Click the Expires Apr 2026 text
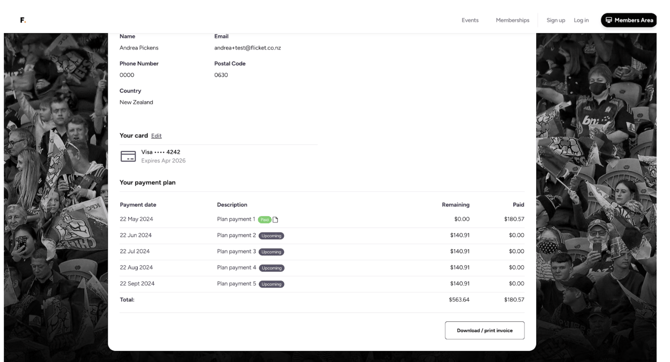Screen dimensions: 670x362 click(163, 161)
